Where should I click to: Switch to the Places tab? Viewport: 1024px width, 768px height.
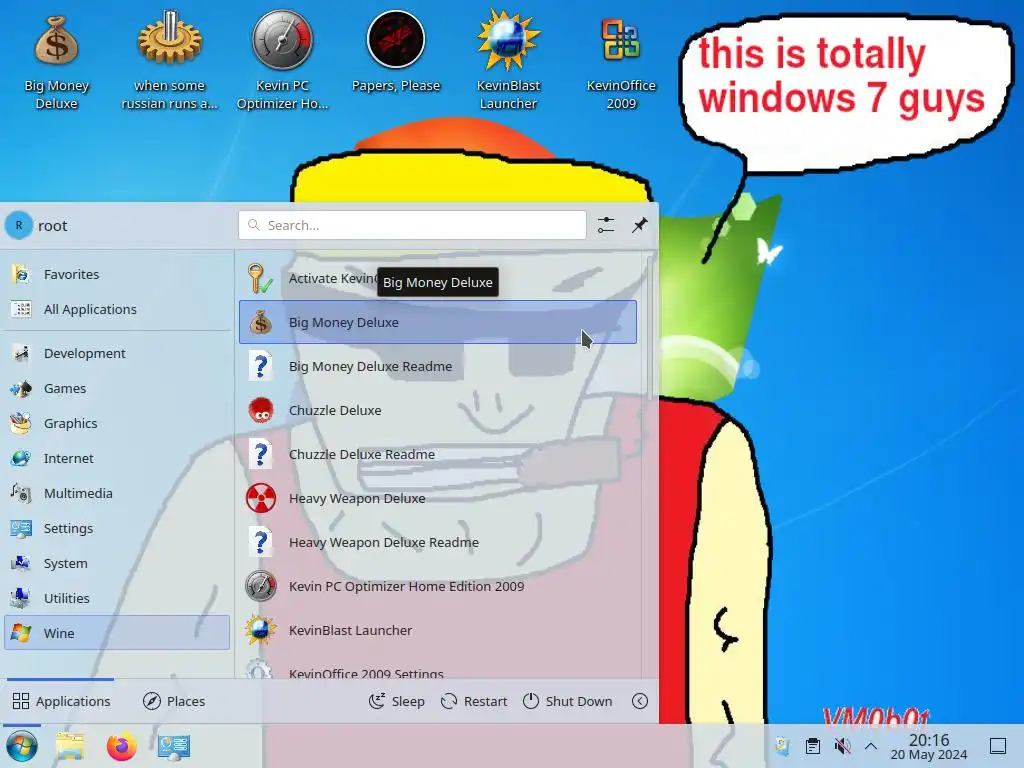coord(174,701)
